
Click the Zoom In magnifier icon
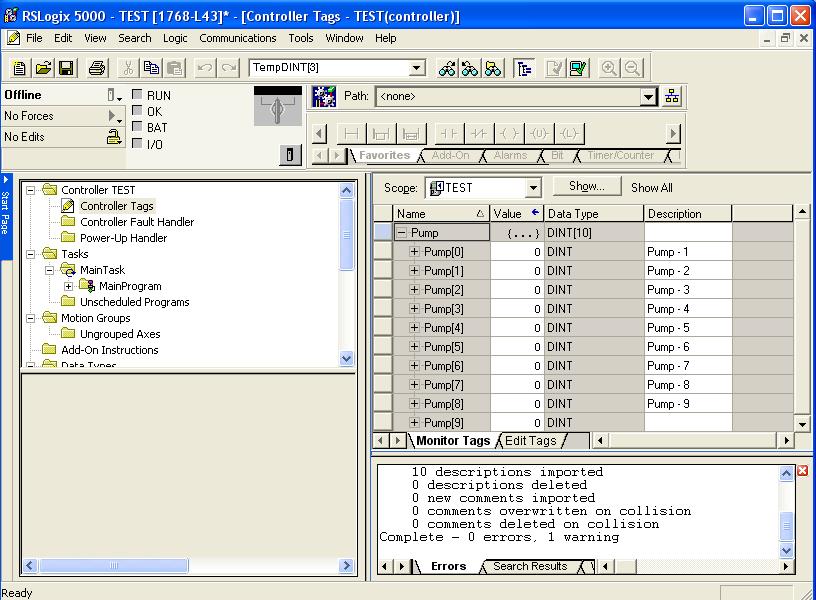(609, 68)
